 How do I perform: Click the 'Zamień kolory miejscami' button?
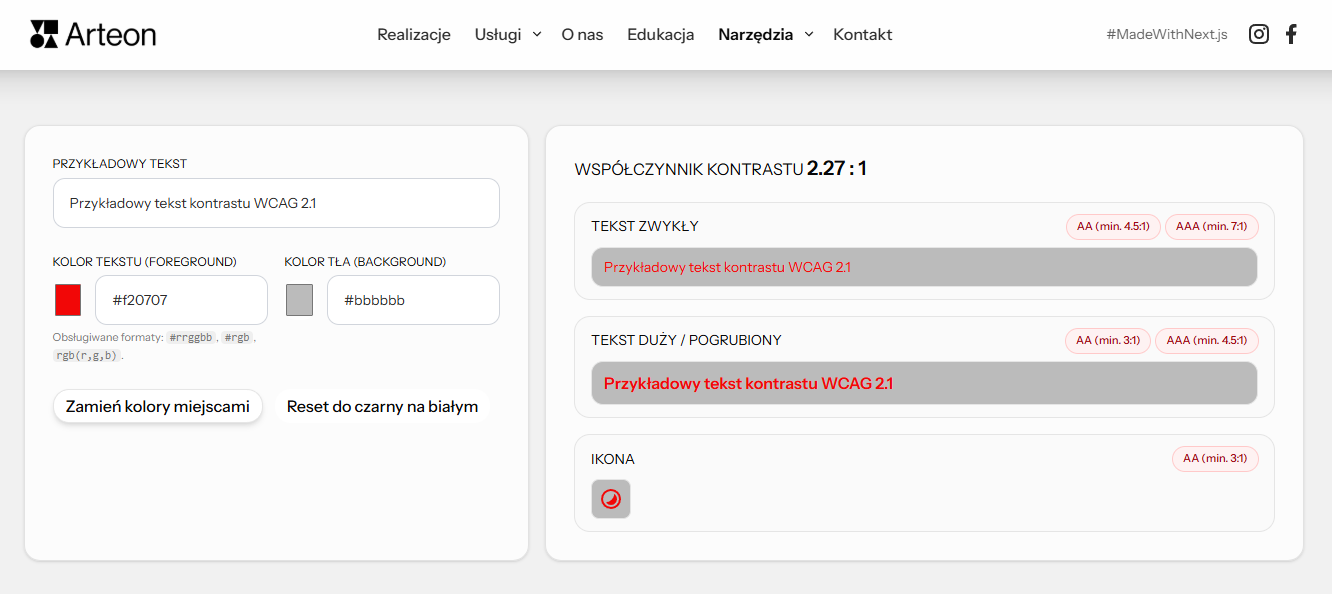point(157,406)
